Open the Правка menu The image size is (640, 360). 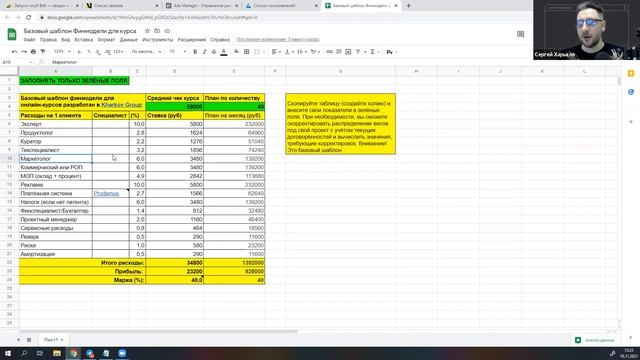(x=48, y=40)
